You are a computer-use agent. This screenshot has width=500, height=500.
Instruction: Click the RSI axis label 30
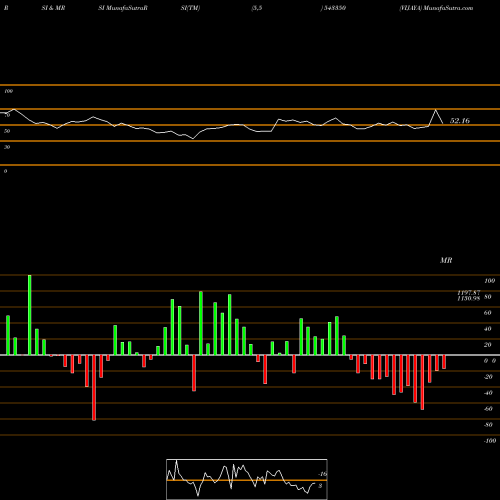(7, 147)
